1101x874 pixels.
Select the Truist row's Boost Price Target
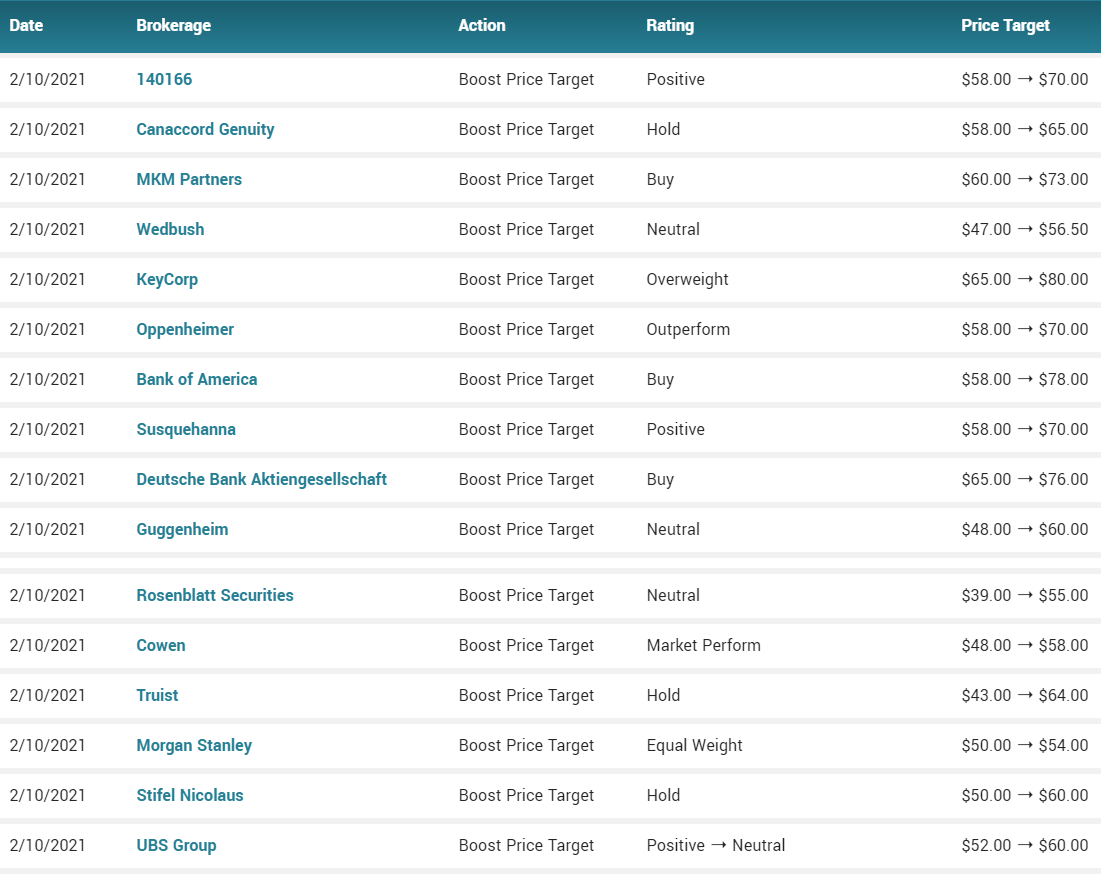click(526, 695)
